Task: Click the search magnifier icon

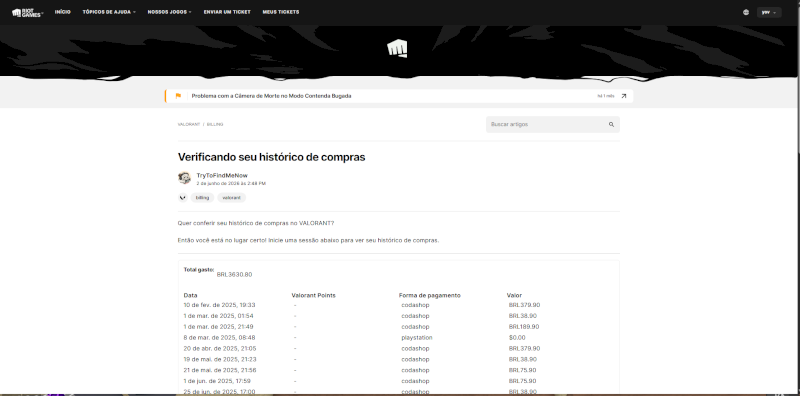Action: coord(611,125)
